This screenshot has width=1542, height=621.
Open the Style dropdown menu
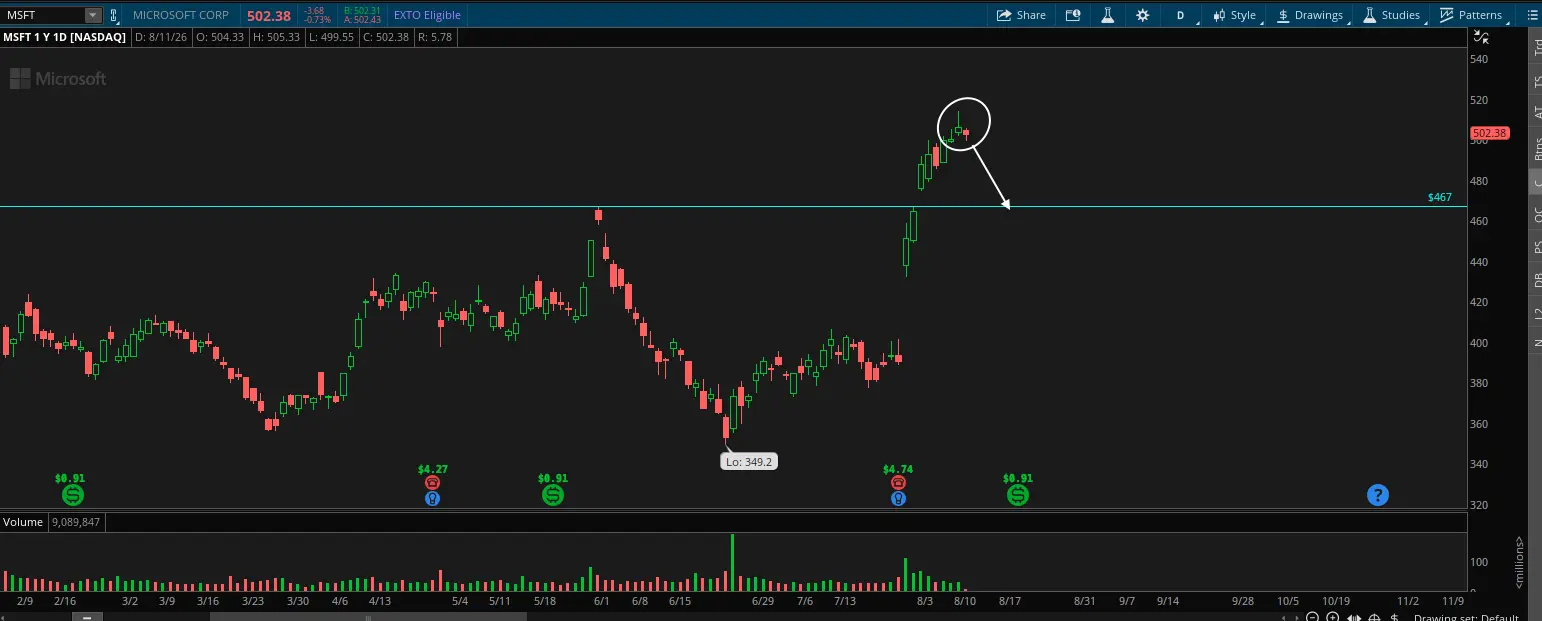[x=1235, y=15]
